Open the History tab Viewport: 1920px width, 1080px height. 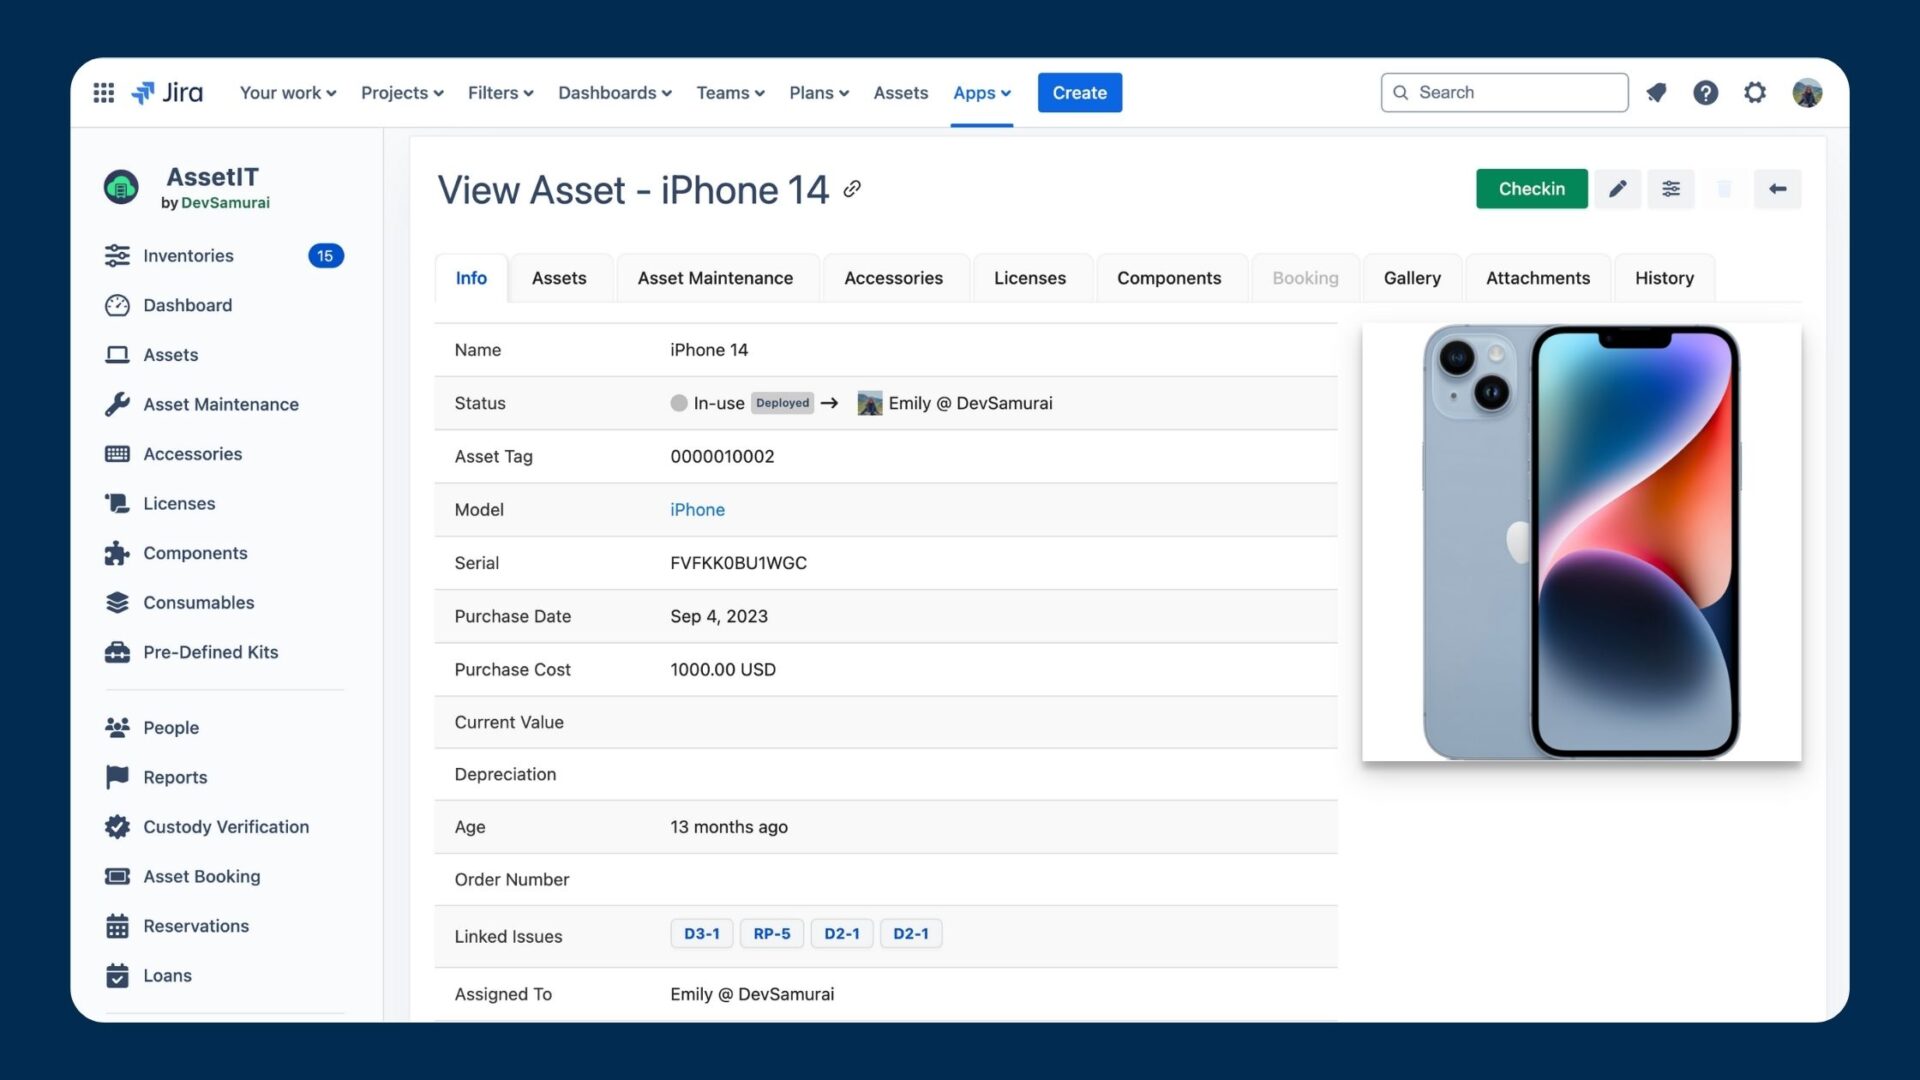(x=1664, y=278)
